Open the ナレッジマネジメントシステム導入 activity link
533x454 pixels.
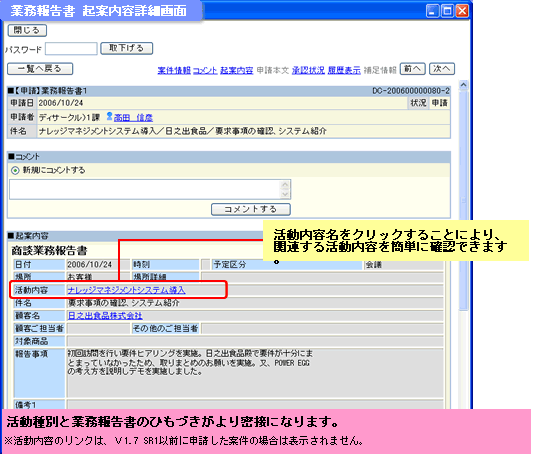(126, 290)
